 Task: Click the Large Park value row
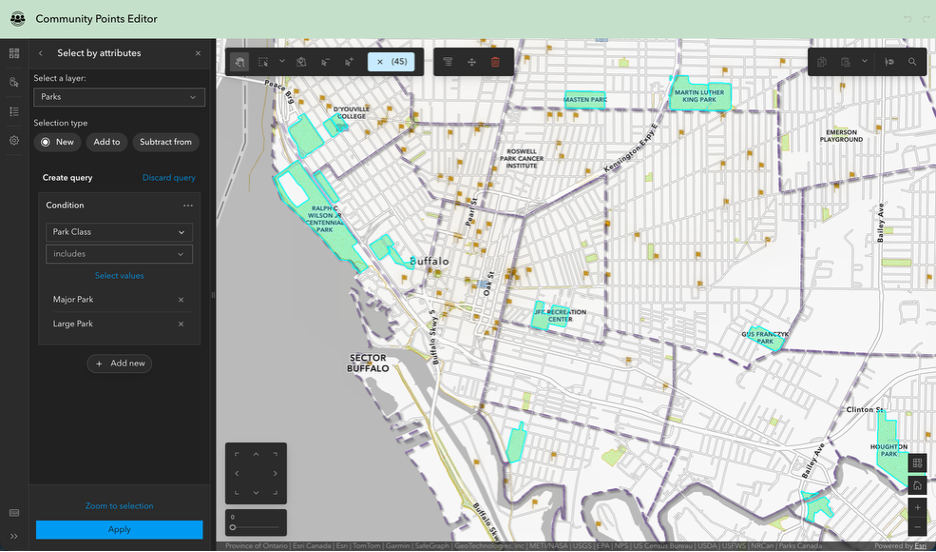pos(119,324)
